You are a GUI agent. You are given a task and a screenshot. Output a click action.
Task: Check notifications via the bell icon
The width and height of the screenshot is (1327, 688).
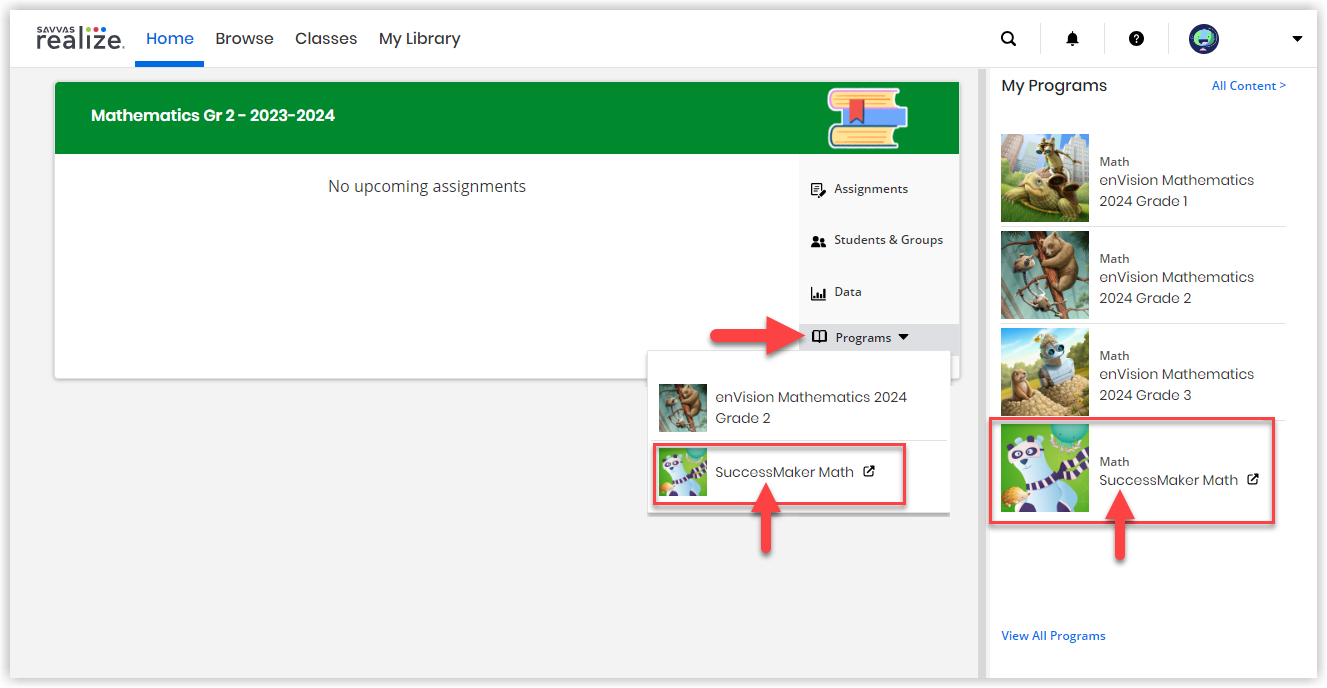point(1071,38)
